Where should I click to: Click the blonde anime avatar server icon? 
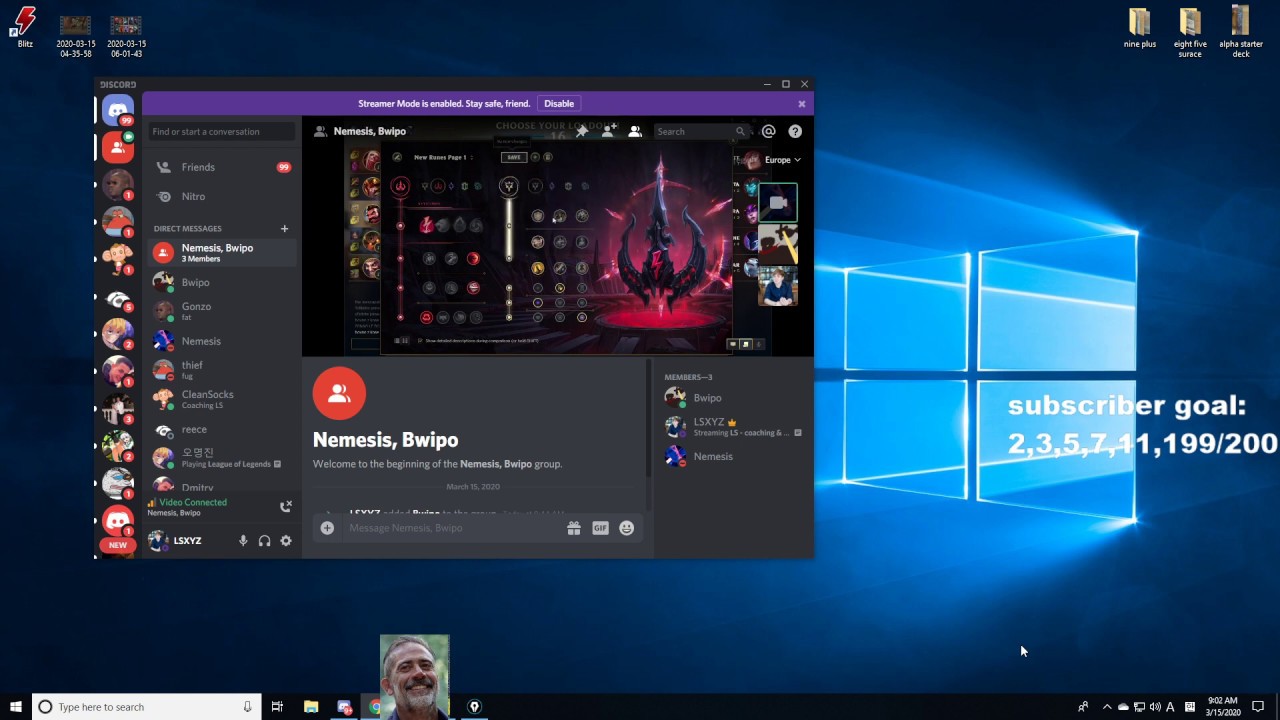tap(118, 333)
